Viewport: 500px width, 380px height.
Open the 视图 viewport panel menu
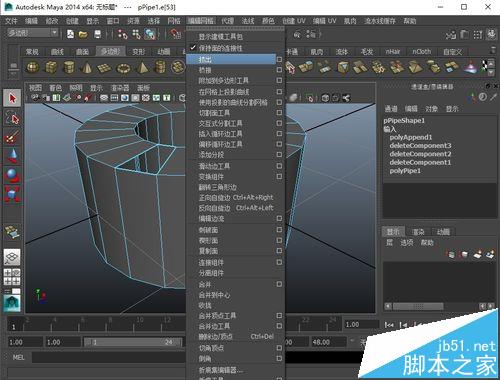[x=35, y=88]
